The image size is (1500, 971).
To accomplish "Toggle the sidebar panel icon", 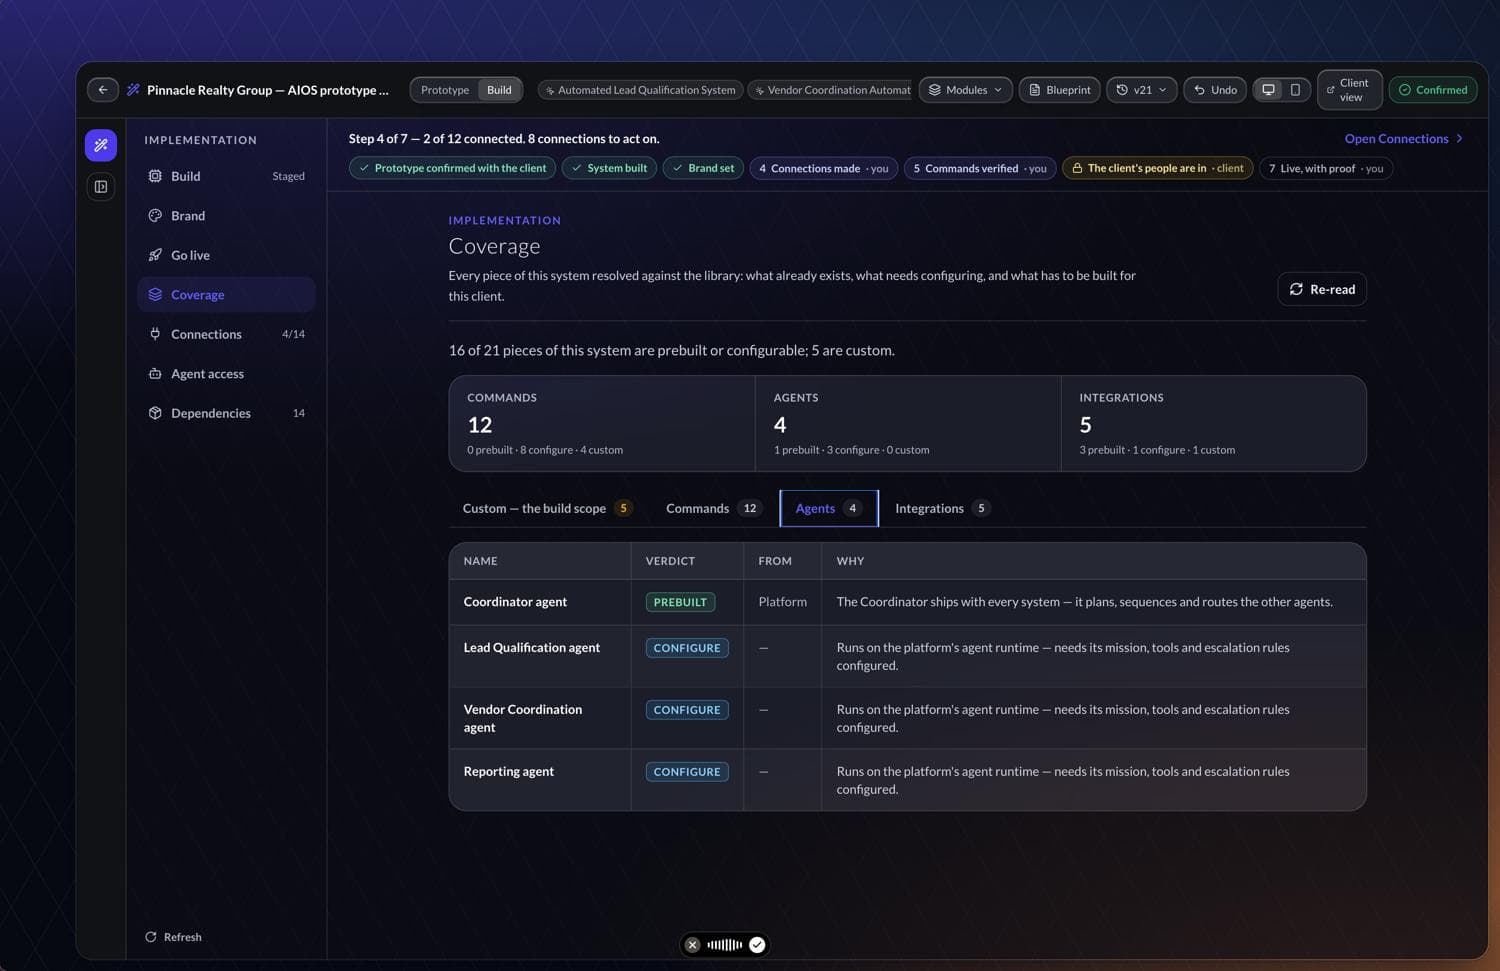I will [101, 187].
